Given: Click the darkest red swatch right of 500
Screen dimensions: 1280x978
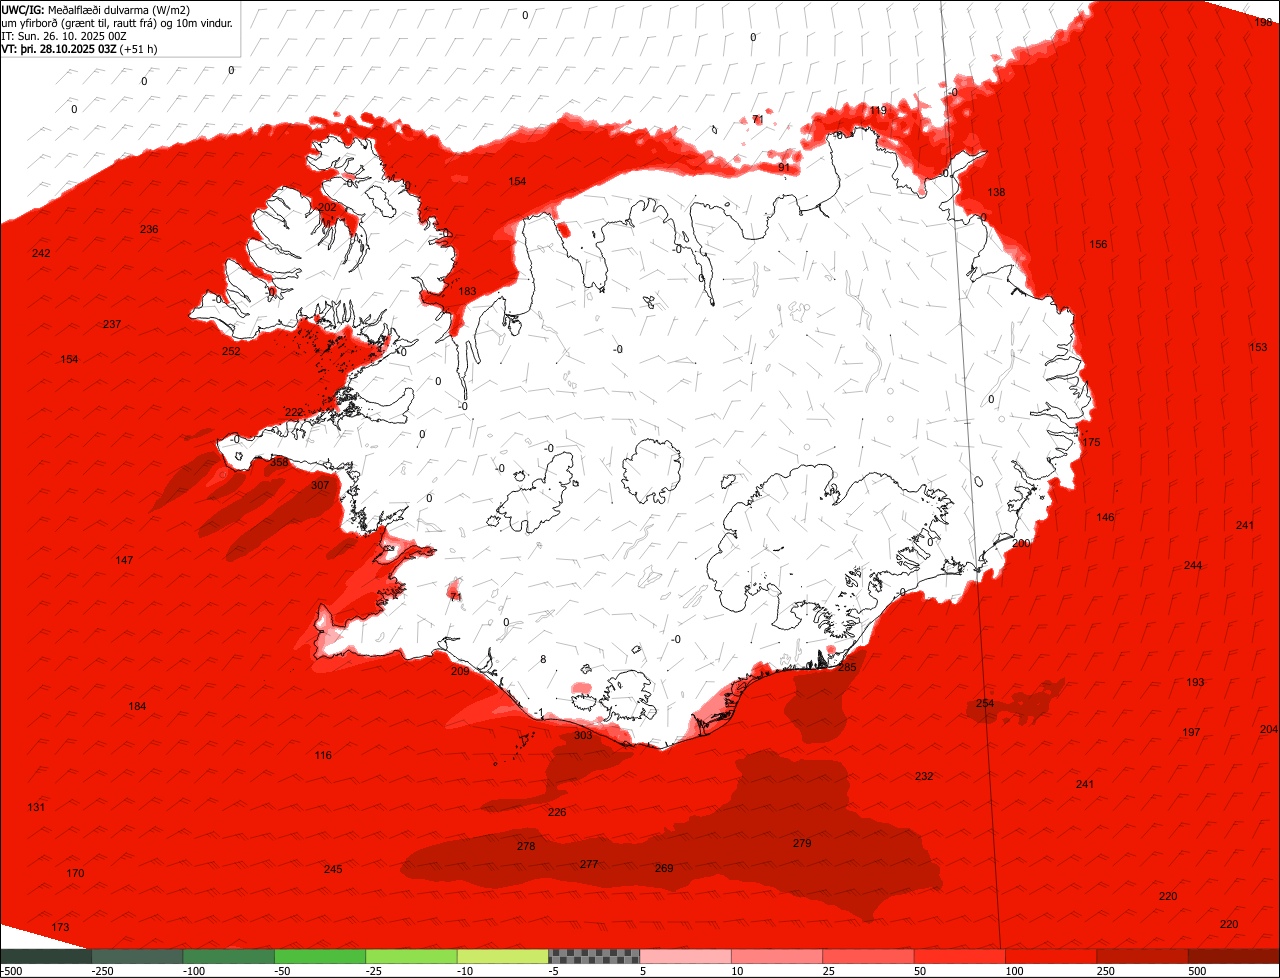Looking at the screenshot, I should coord(1234,956).
